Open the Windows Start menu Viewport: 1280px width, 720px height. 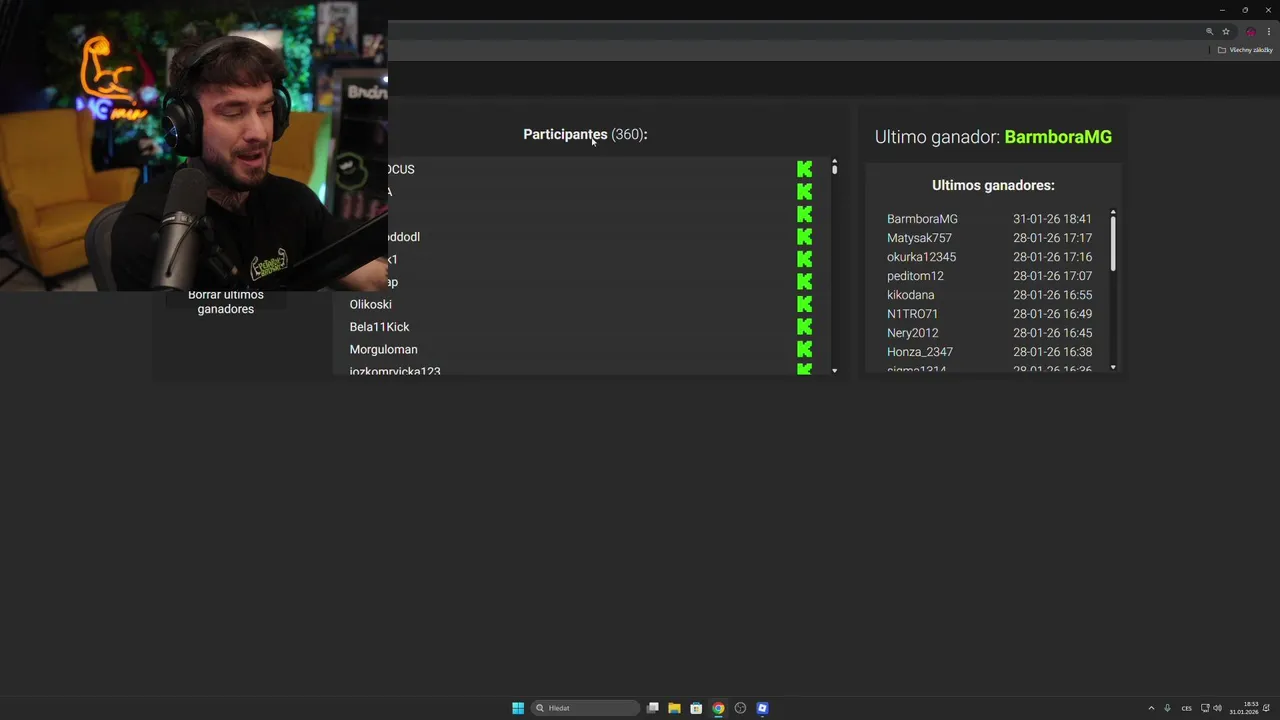pos(518,708)
